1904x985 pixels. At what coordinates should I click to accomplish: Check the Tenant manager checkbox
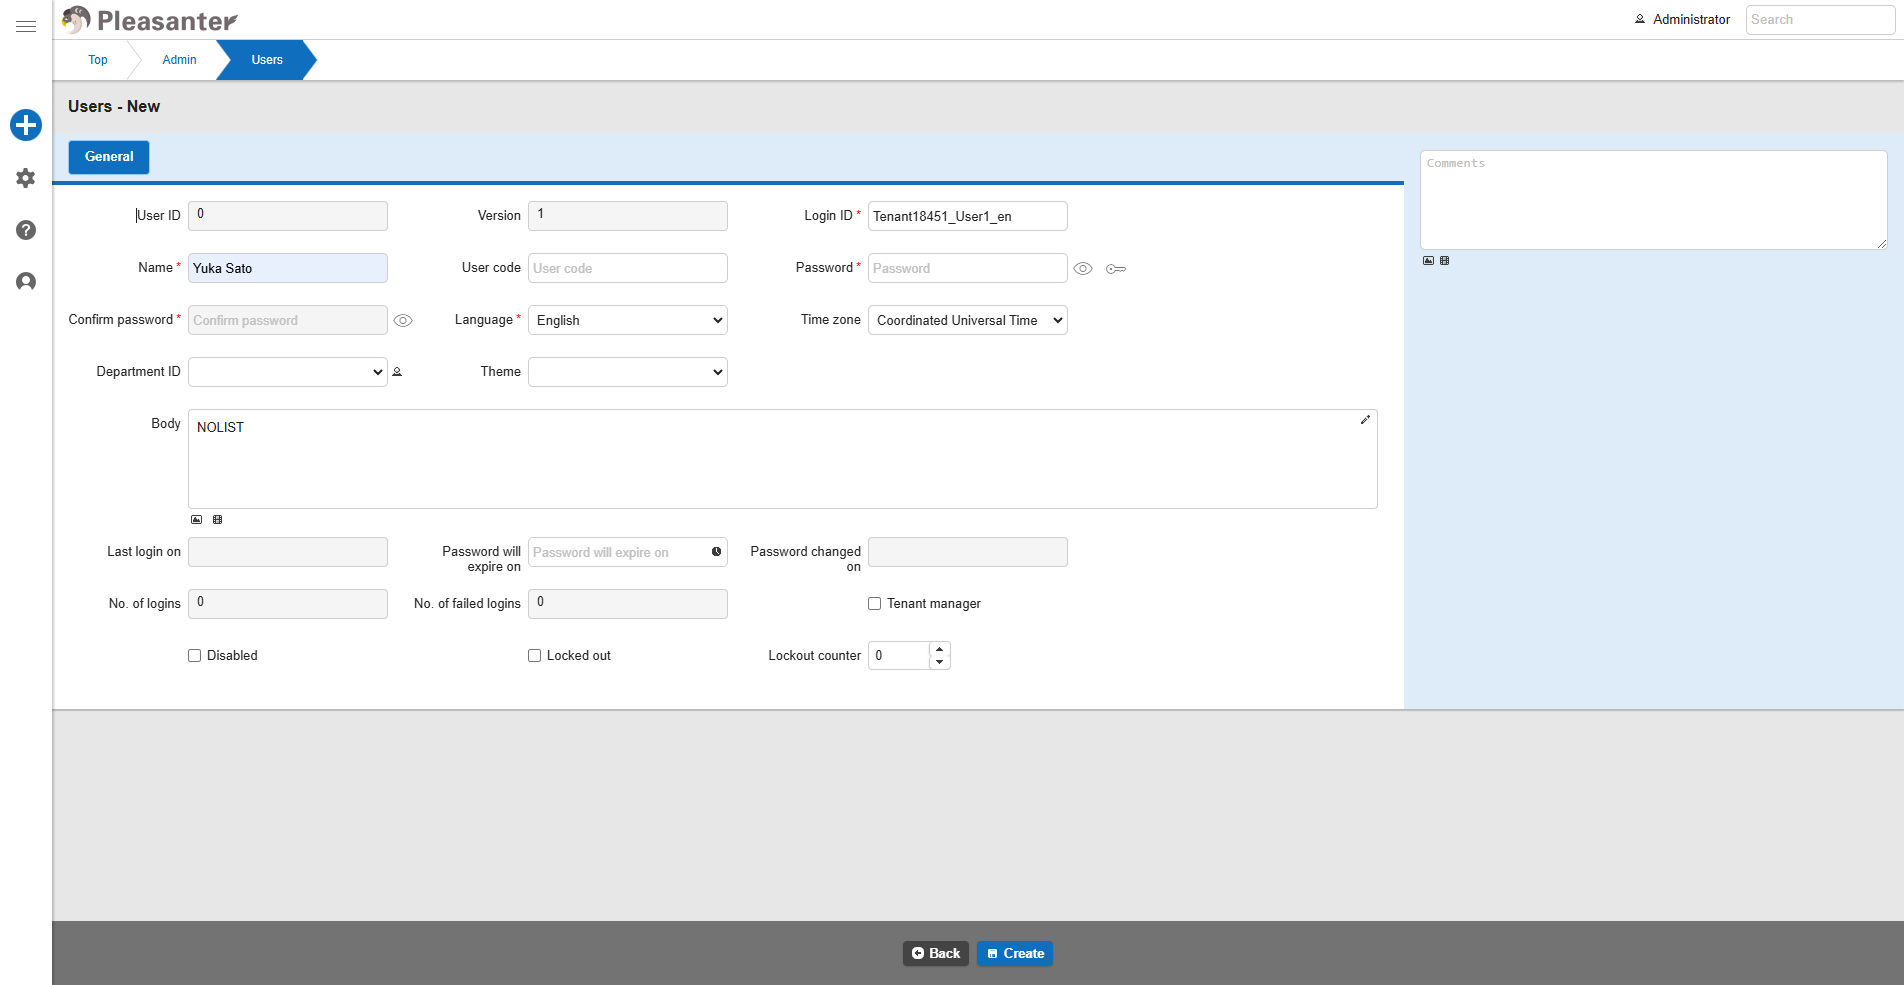click(x=875, y=604)
